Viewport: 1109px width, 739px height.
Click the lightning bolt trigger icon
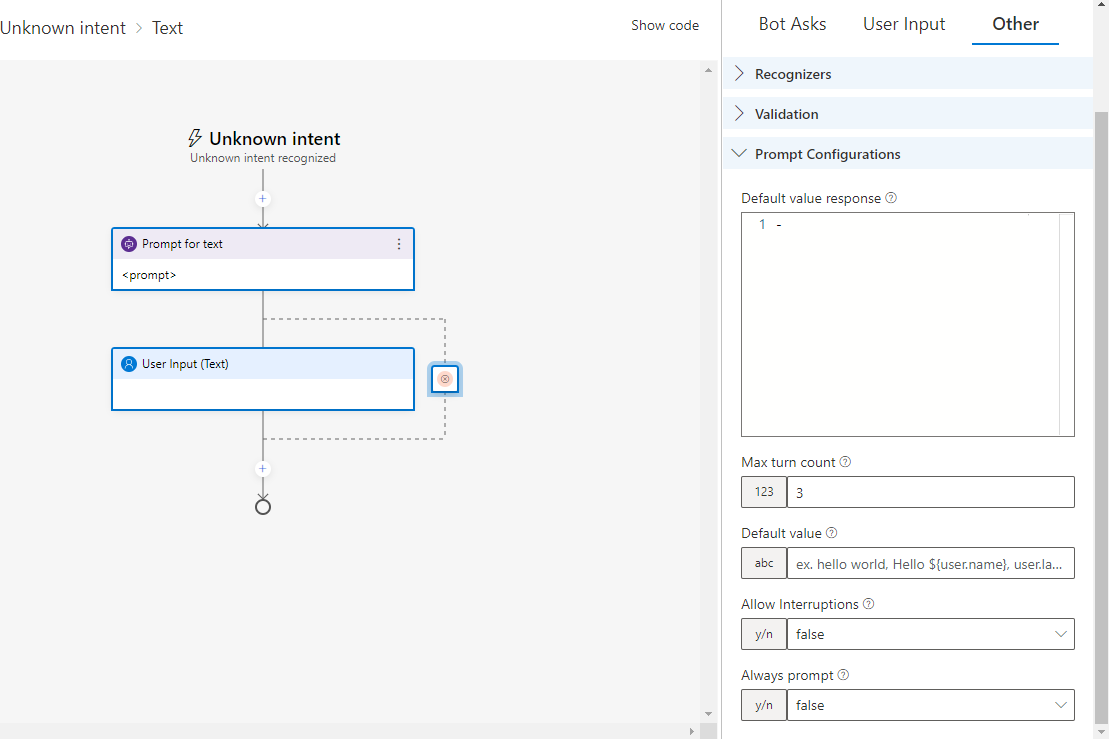coord(194,138)
